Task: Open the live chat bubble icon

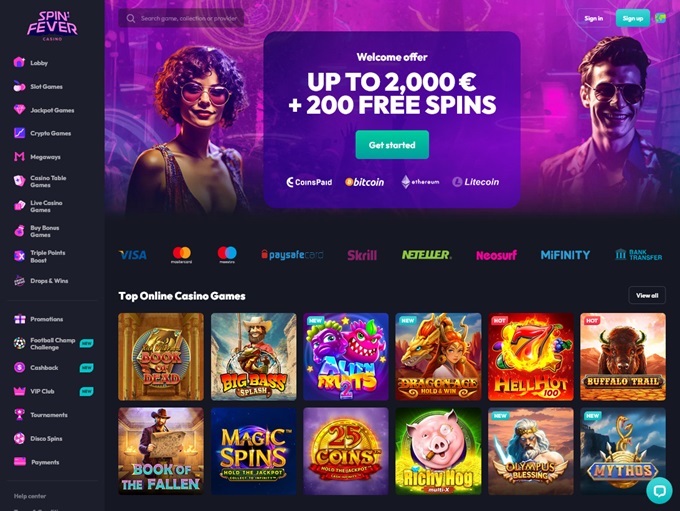Action: pyautogui.click(x=659, y=491)
